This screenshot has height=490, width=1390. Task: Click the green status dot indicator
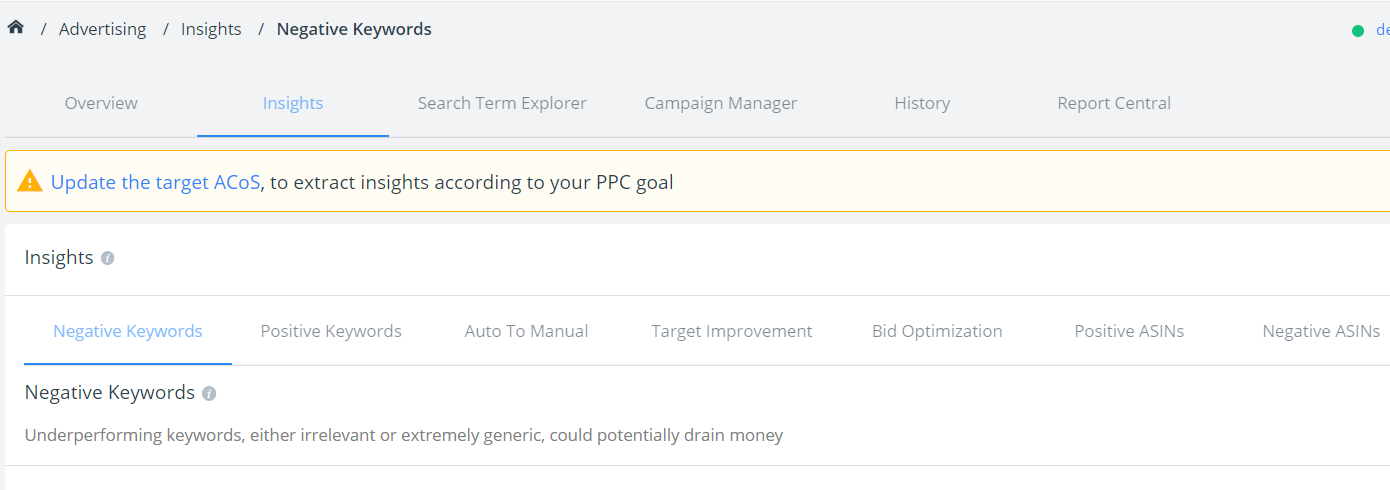(1358, 31)
